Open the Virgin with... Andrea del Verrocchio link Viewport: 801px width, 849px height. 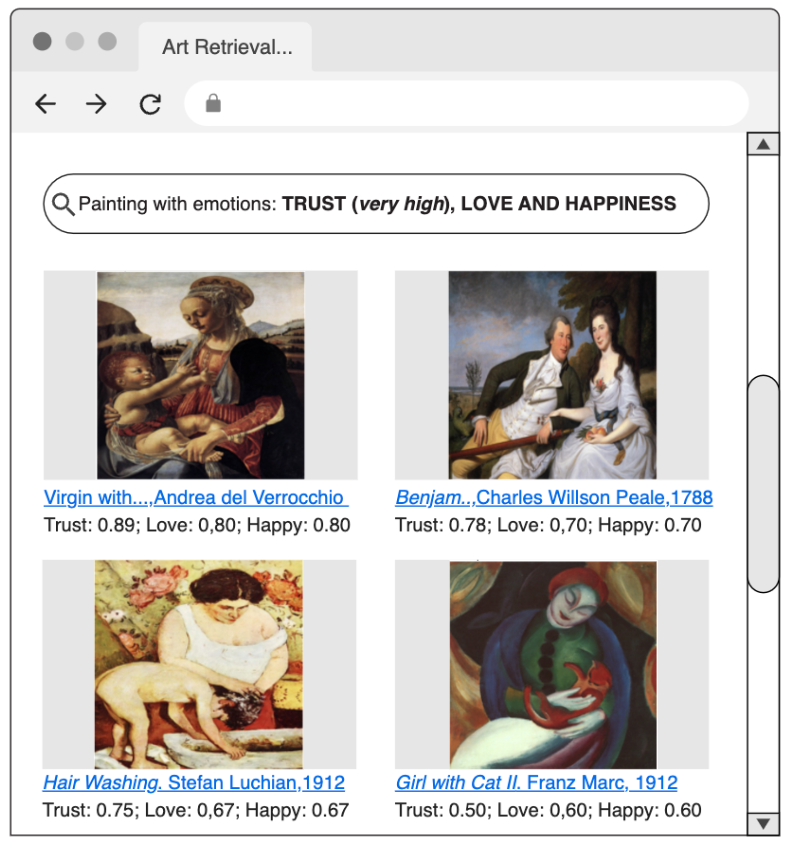click(195, 498)
